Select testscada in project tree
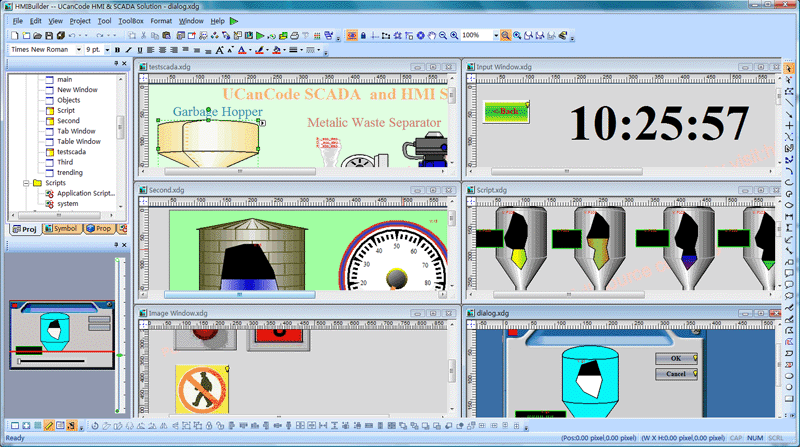 click(x=71, y=152)
